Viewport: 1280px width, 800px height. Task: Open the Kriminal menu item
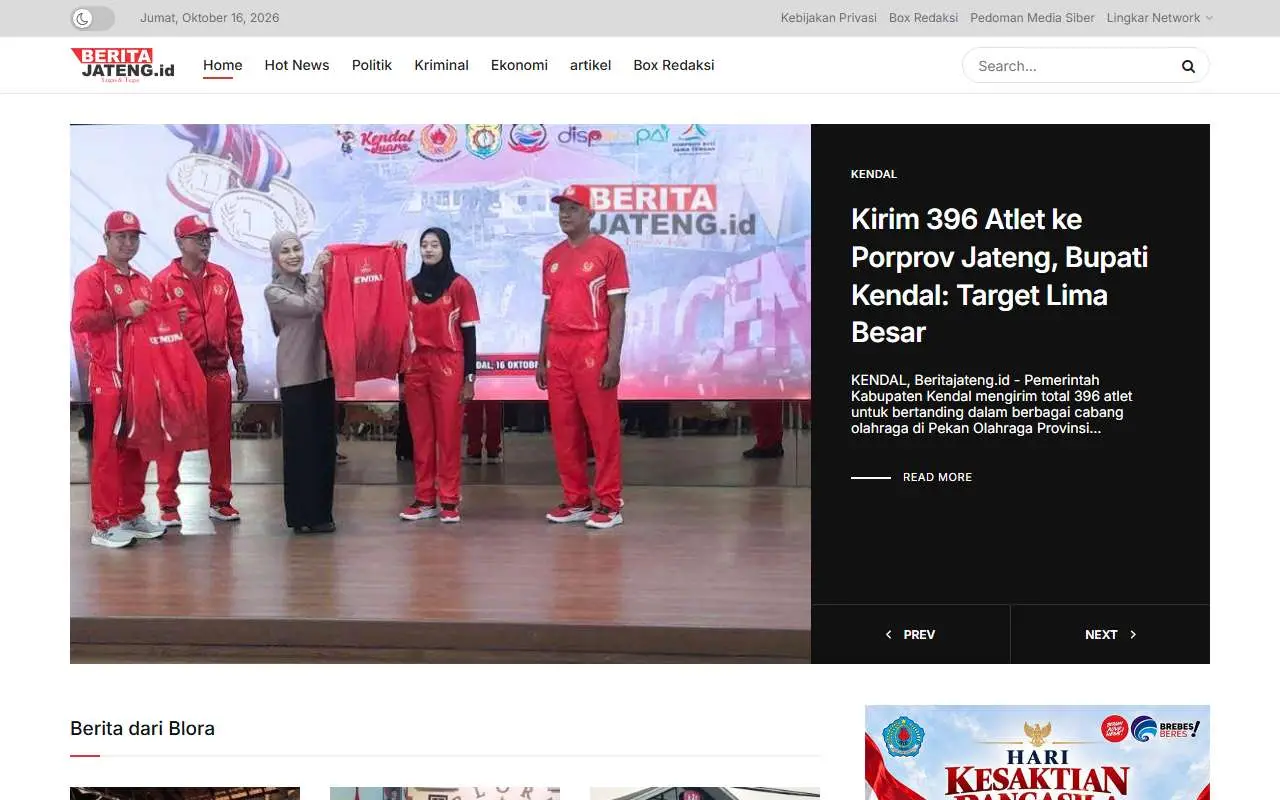(441, 65)
